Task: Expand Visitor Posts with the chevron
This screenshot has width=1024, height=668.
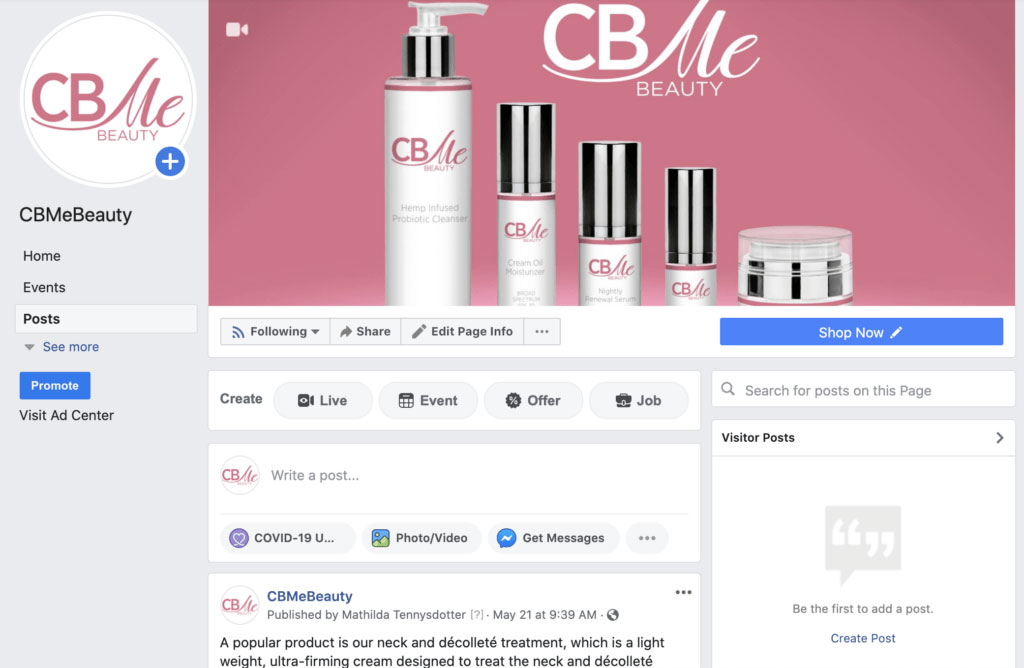Action: pyautogui.click(x=999, y=437)
